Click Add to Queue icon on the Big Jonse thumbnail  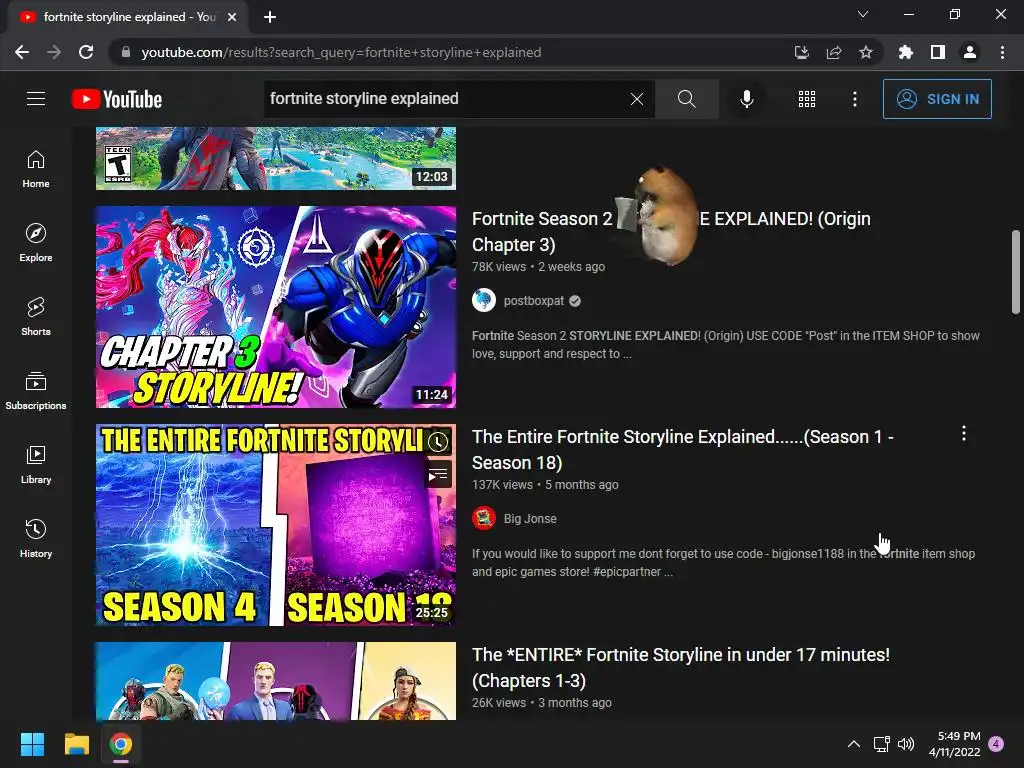(438, 475)
